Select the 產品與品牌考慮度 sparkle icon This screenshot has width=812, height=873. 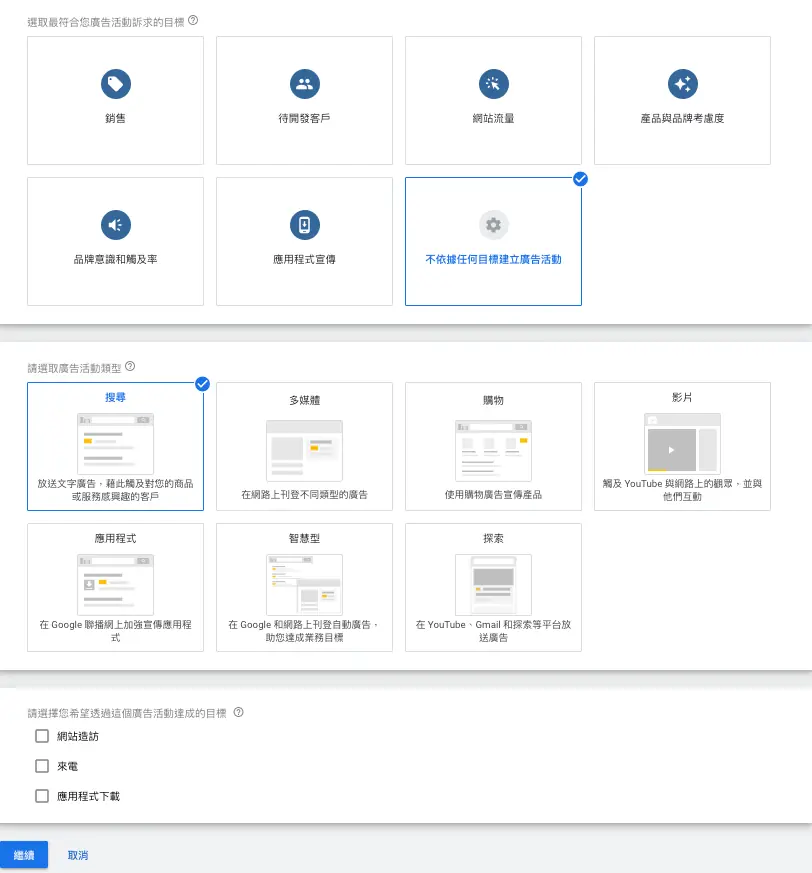pos(683,84)
